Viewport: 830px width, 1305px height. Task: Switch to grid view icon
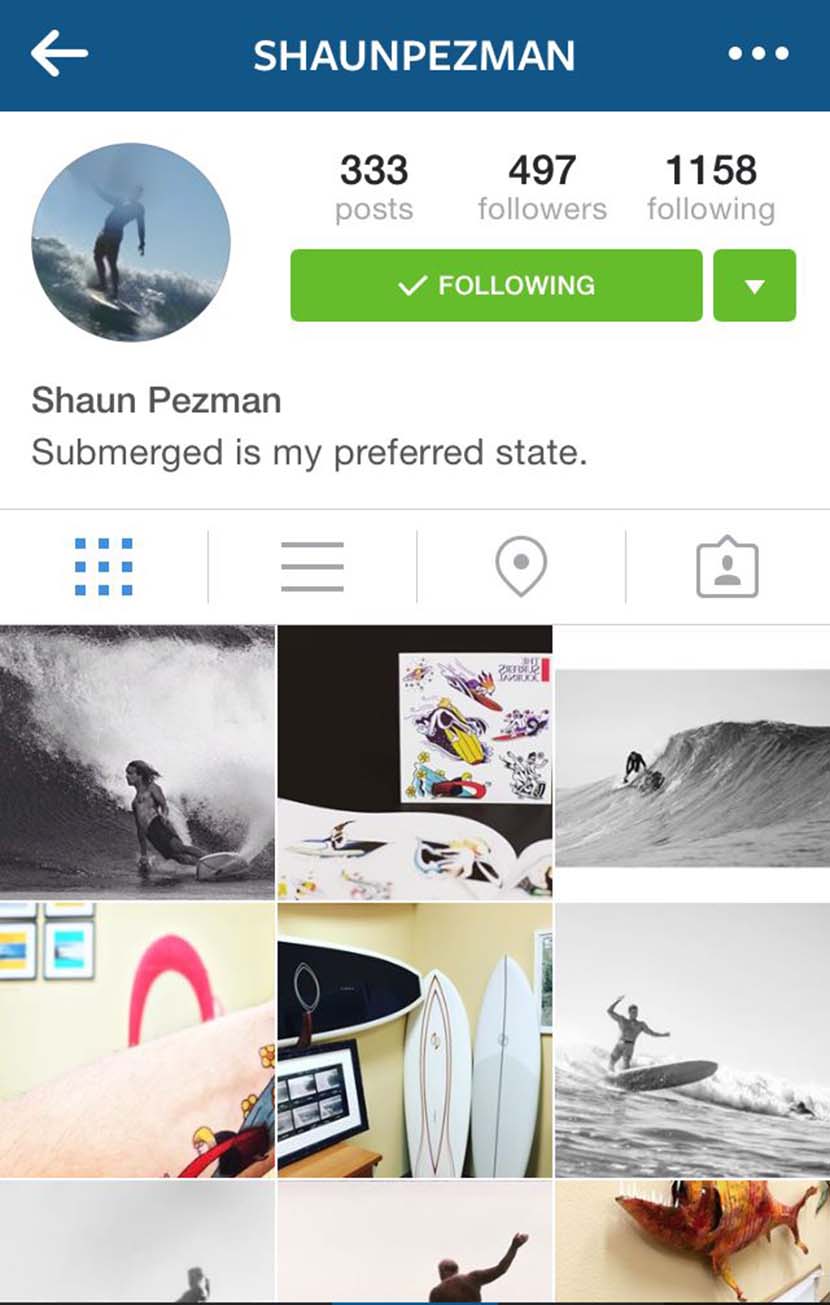[104, 567]
